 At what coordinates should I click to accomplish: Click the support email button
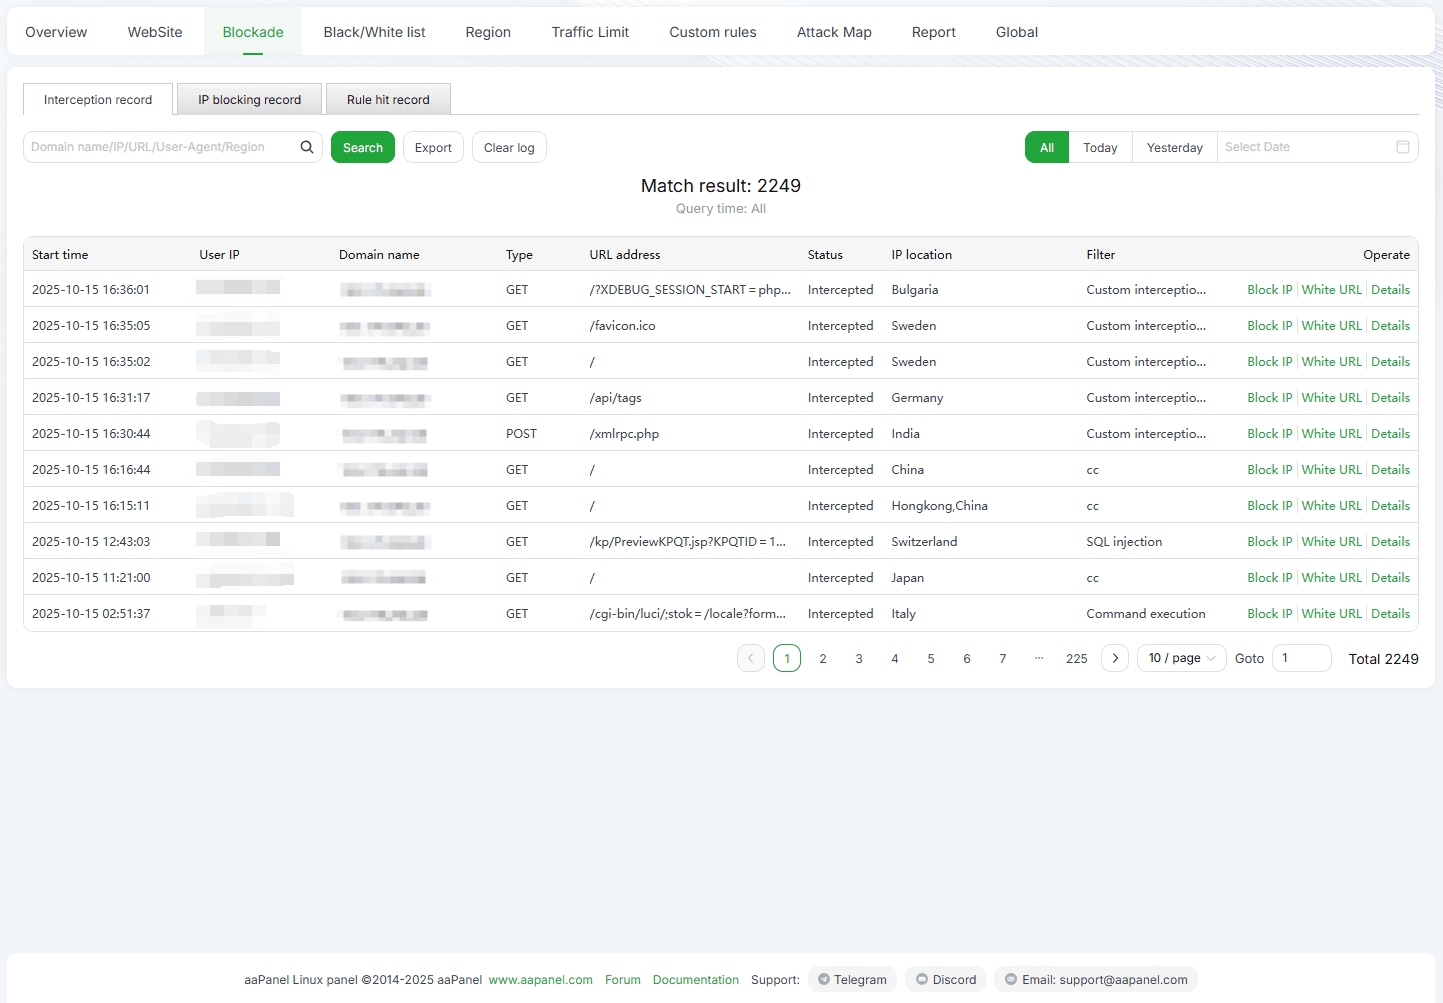click(x=1096, y=980)
